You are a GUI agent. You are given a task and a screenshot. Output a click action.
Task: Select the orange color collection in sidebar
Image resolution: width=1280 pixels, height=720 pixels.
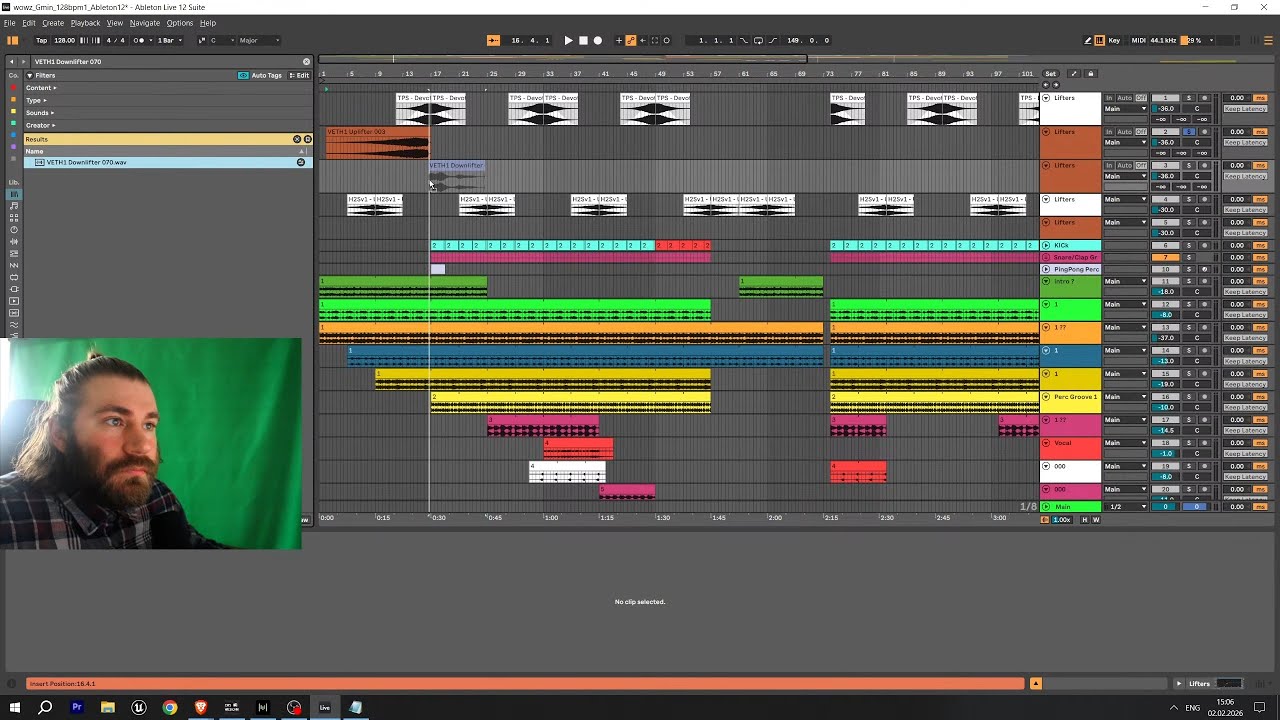pos(13,99)
